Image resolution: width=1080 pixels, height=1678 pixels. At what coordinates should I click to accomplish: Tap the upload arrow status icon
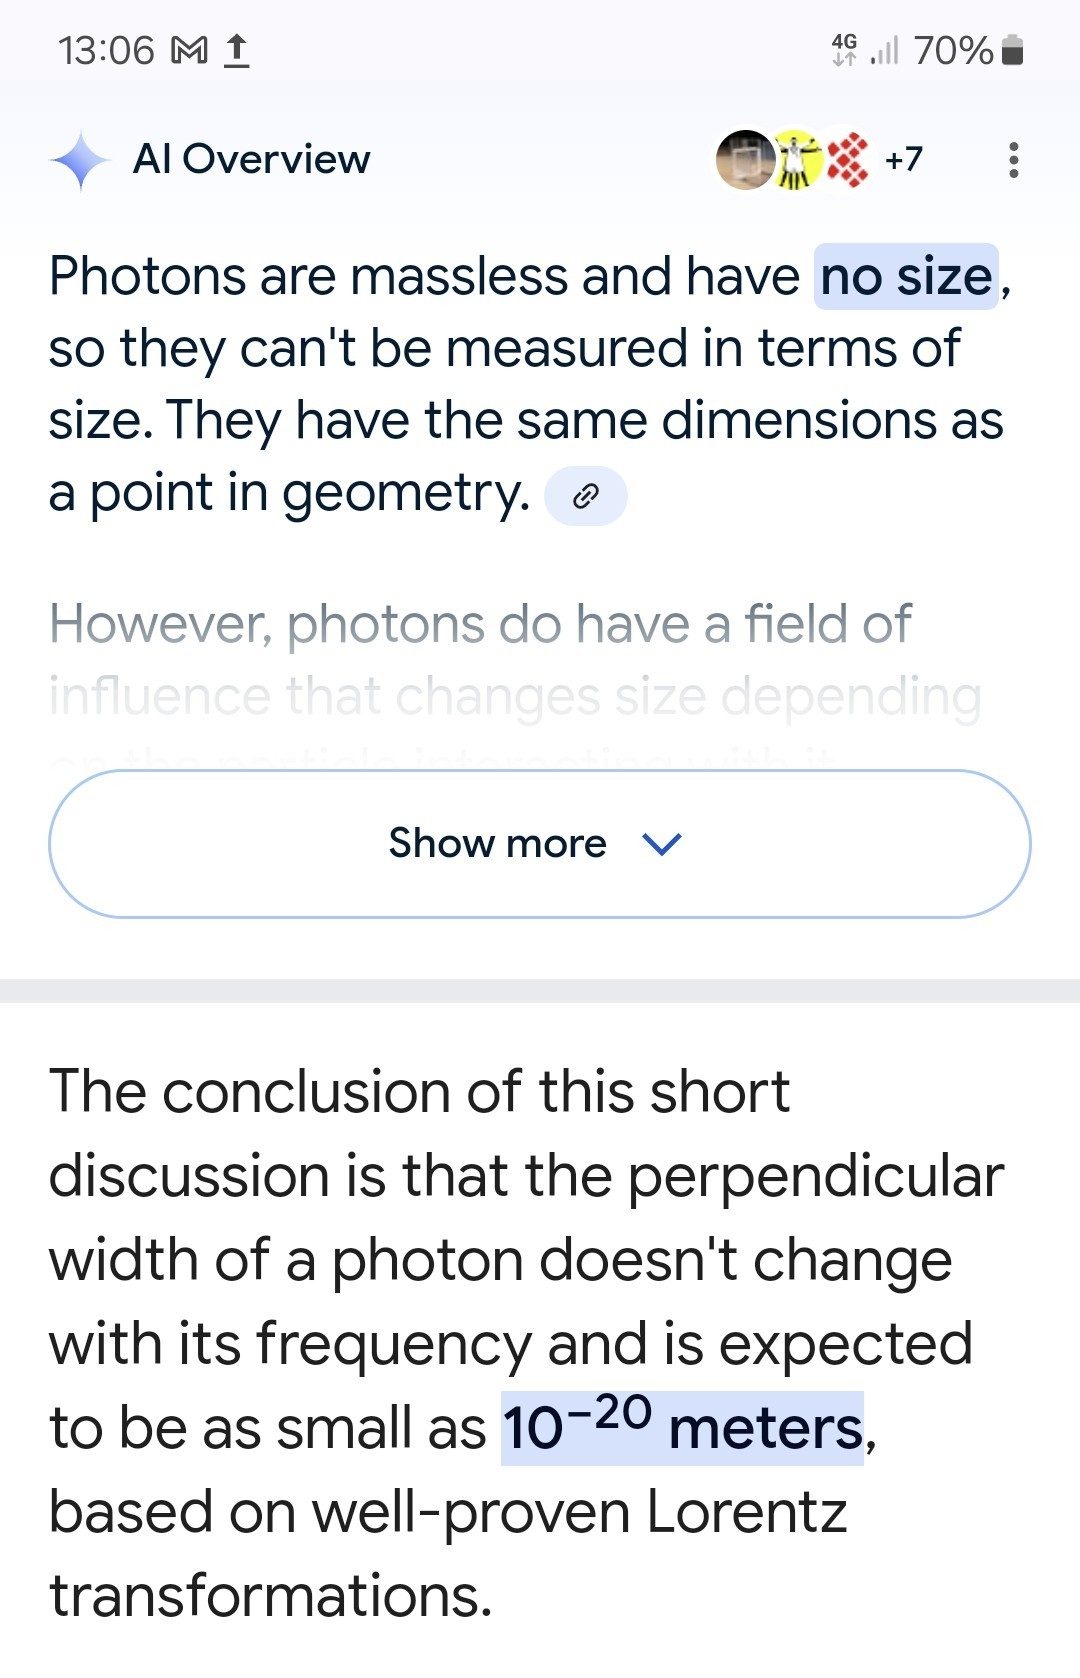[x=236, y=50]
